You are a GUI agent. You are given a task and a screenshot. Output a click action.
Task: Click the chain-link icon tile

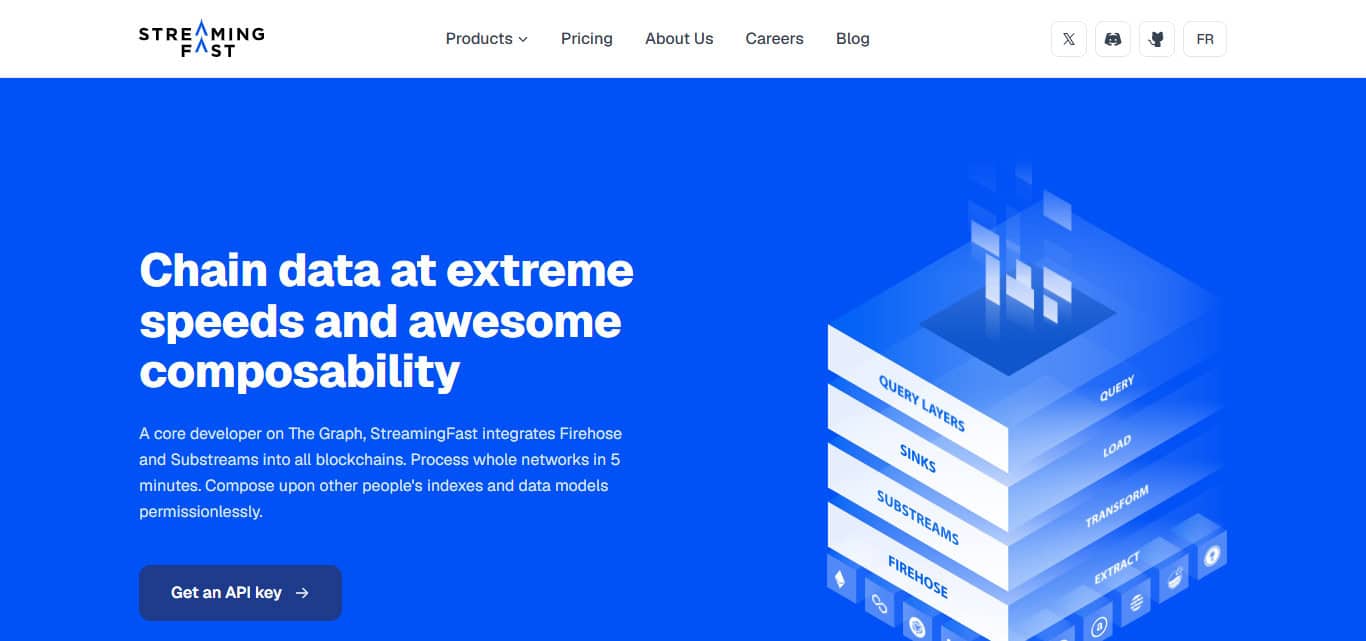[879, 603]
